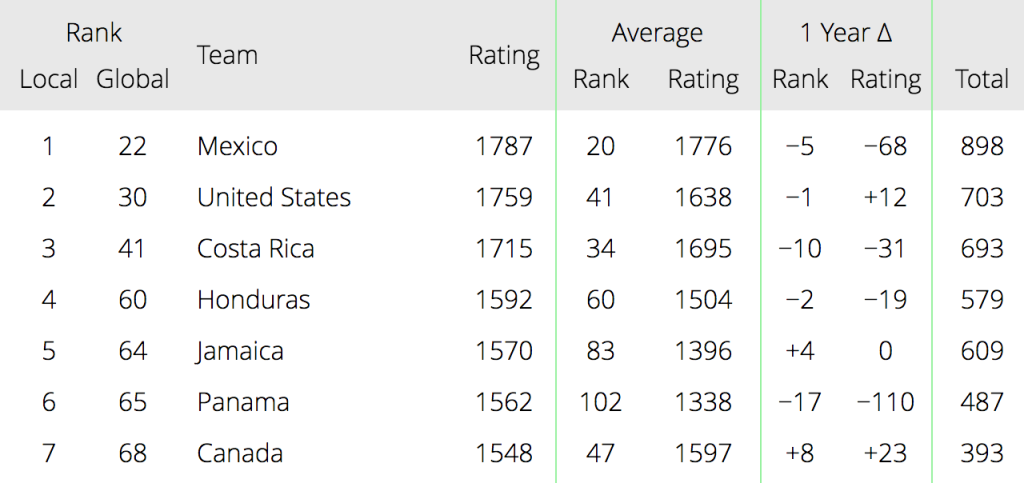
Task: Click the 1 Year Δ Rating subheader
Action: tap(886, 80)
